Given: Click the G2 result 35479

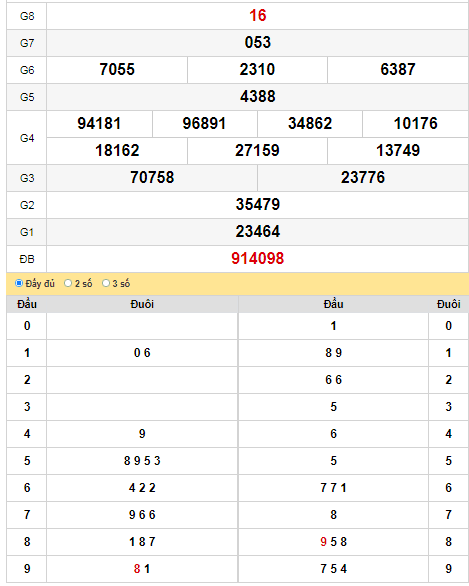Looking at the screenshot, I should pos(257,204).
